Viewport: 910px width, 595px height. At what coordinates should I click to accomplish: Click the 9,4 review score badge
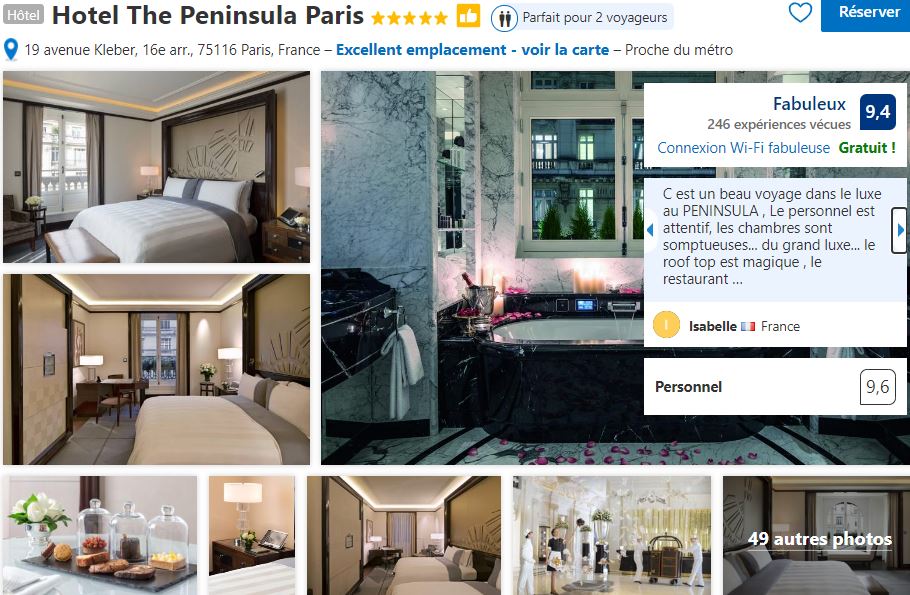pos(878,111)
